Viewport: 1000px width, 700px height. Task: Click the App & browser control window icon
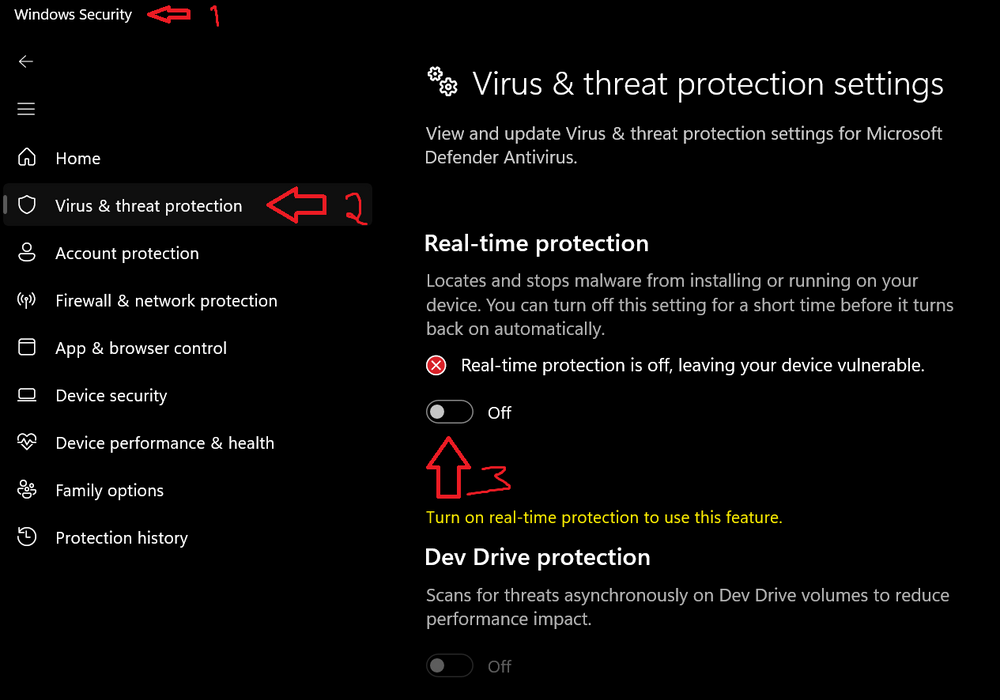click(27, 347)
